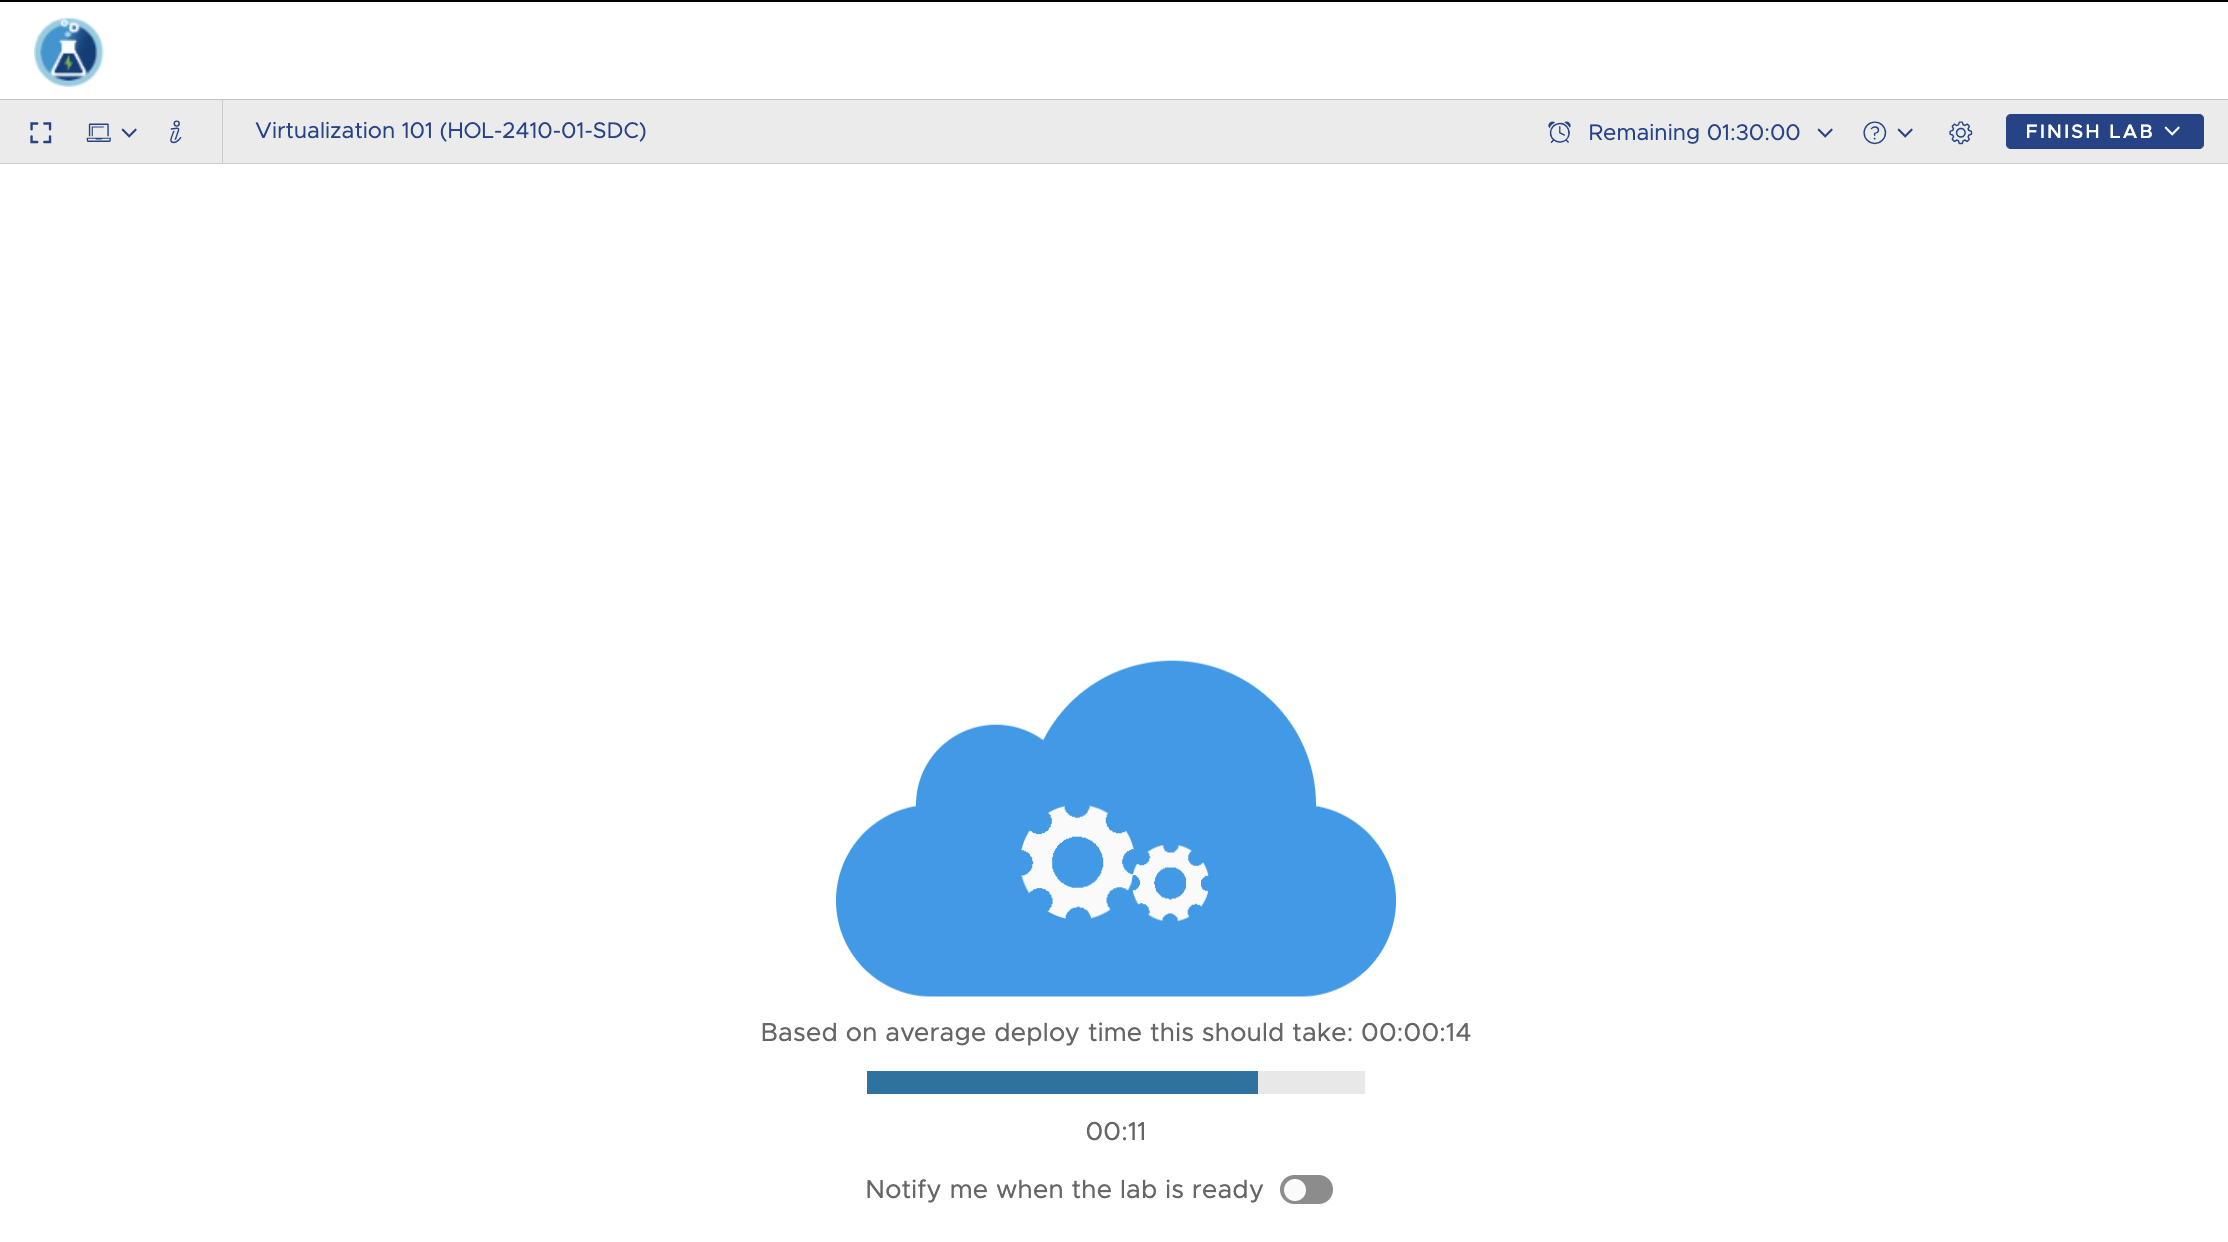Enter fullscreen mode via the expand icon
Image resolution: width=2228 pixels, height=1242 pixels.
pyautogui.click(x=41, y=133)
